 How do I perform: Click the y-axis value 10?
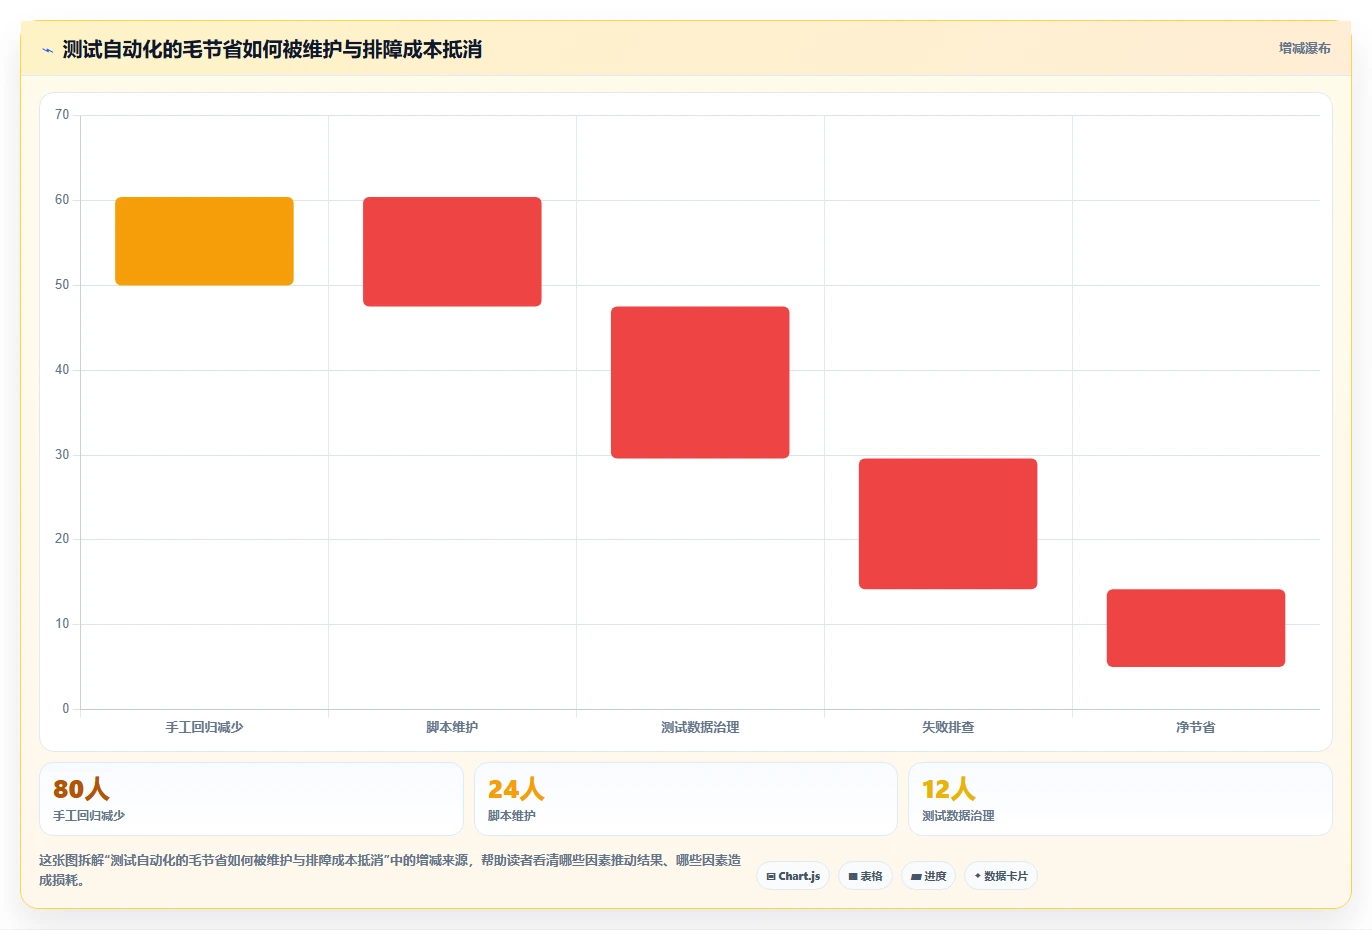point(62,624)
